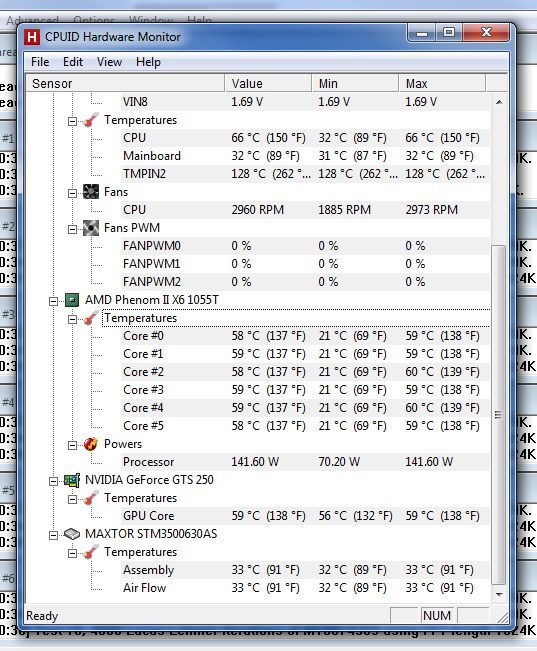Click the MAXTOR Temperatures thermometer icon
This screenshot has height=651, width=537.
tap(91, 552)
